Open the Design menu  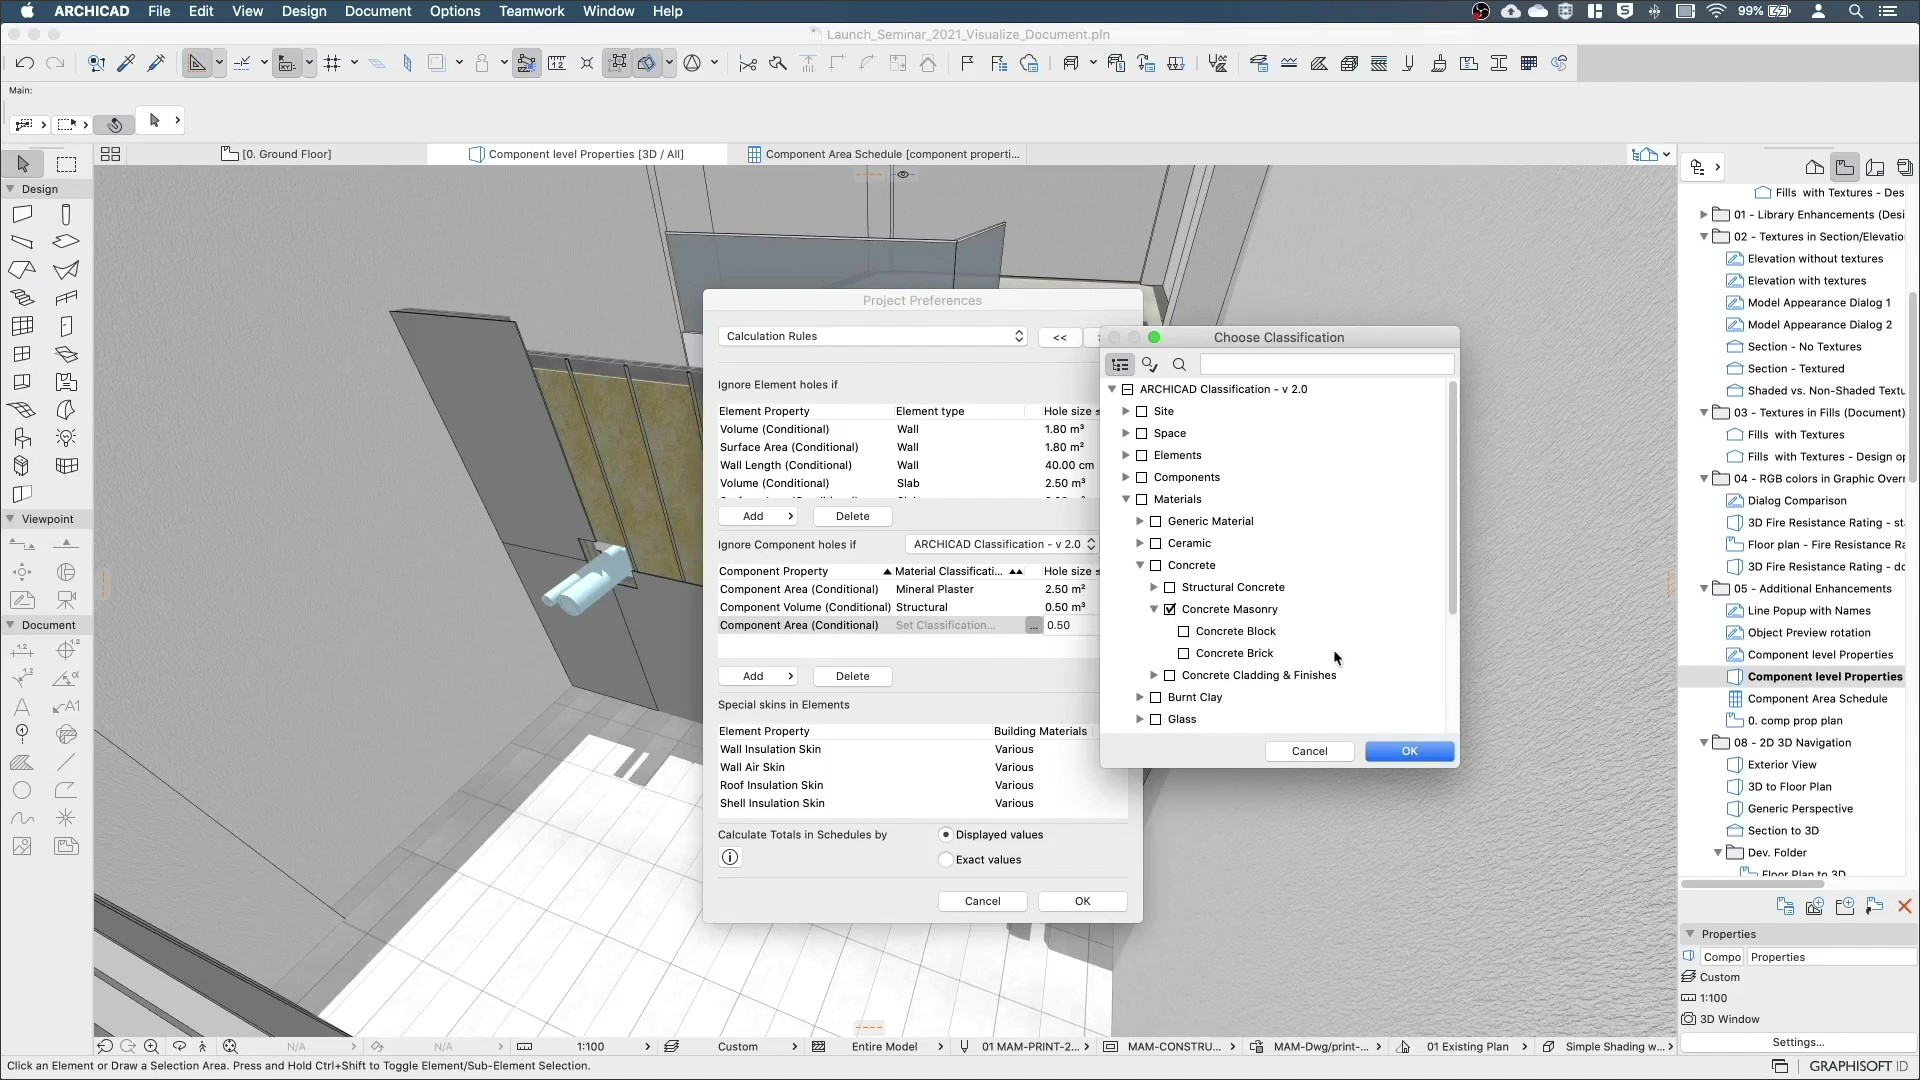pos(304,11)
